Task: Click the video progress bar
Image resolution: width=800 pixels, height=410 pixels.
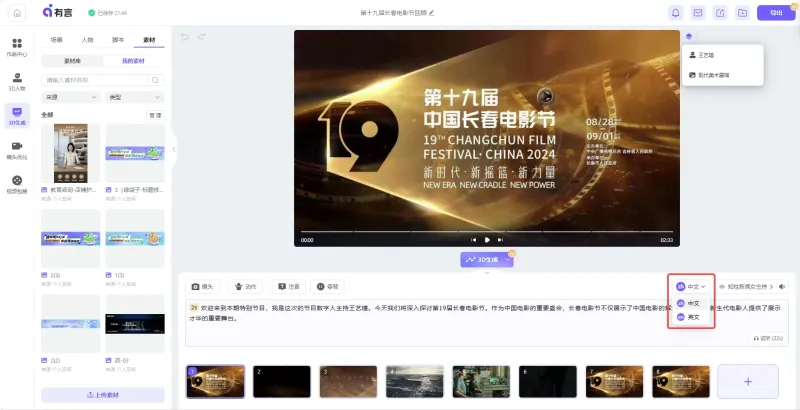Action: (487, 232)
